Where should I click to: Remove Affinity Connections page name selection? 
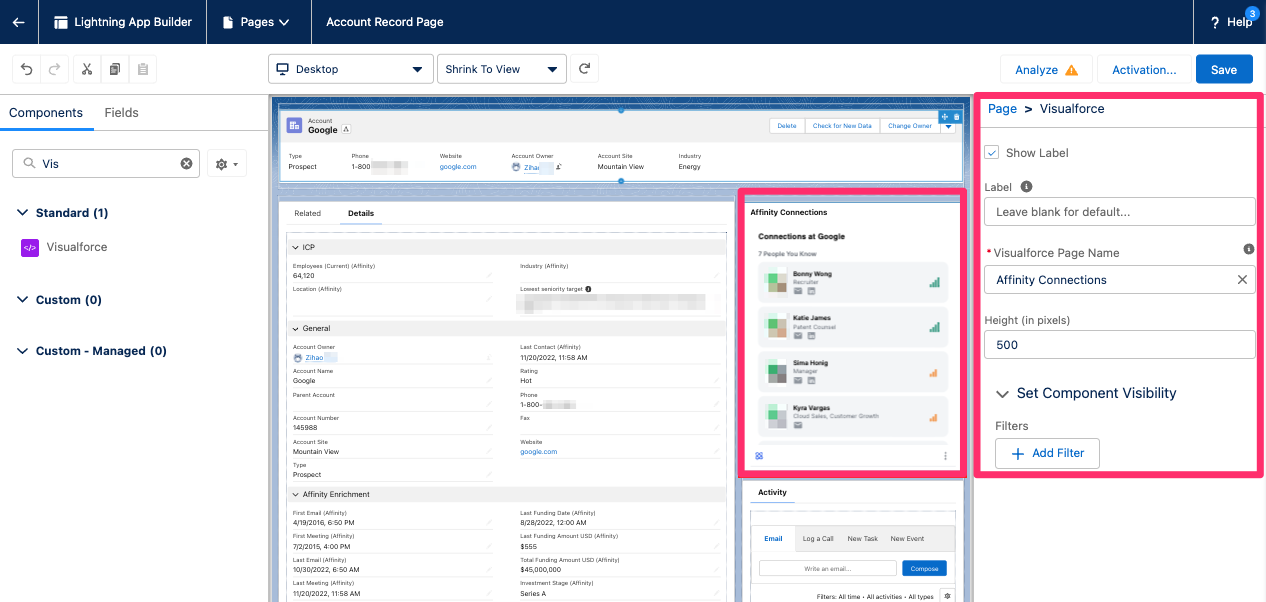tap(1243, 279)
